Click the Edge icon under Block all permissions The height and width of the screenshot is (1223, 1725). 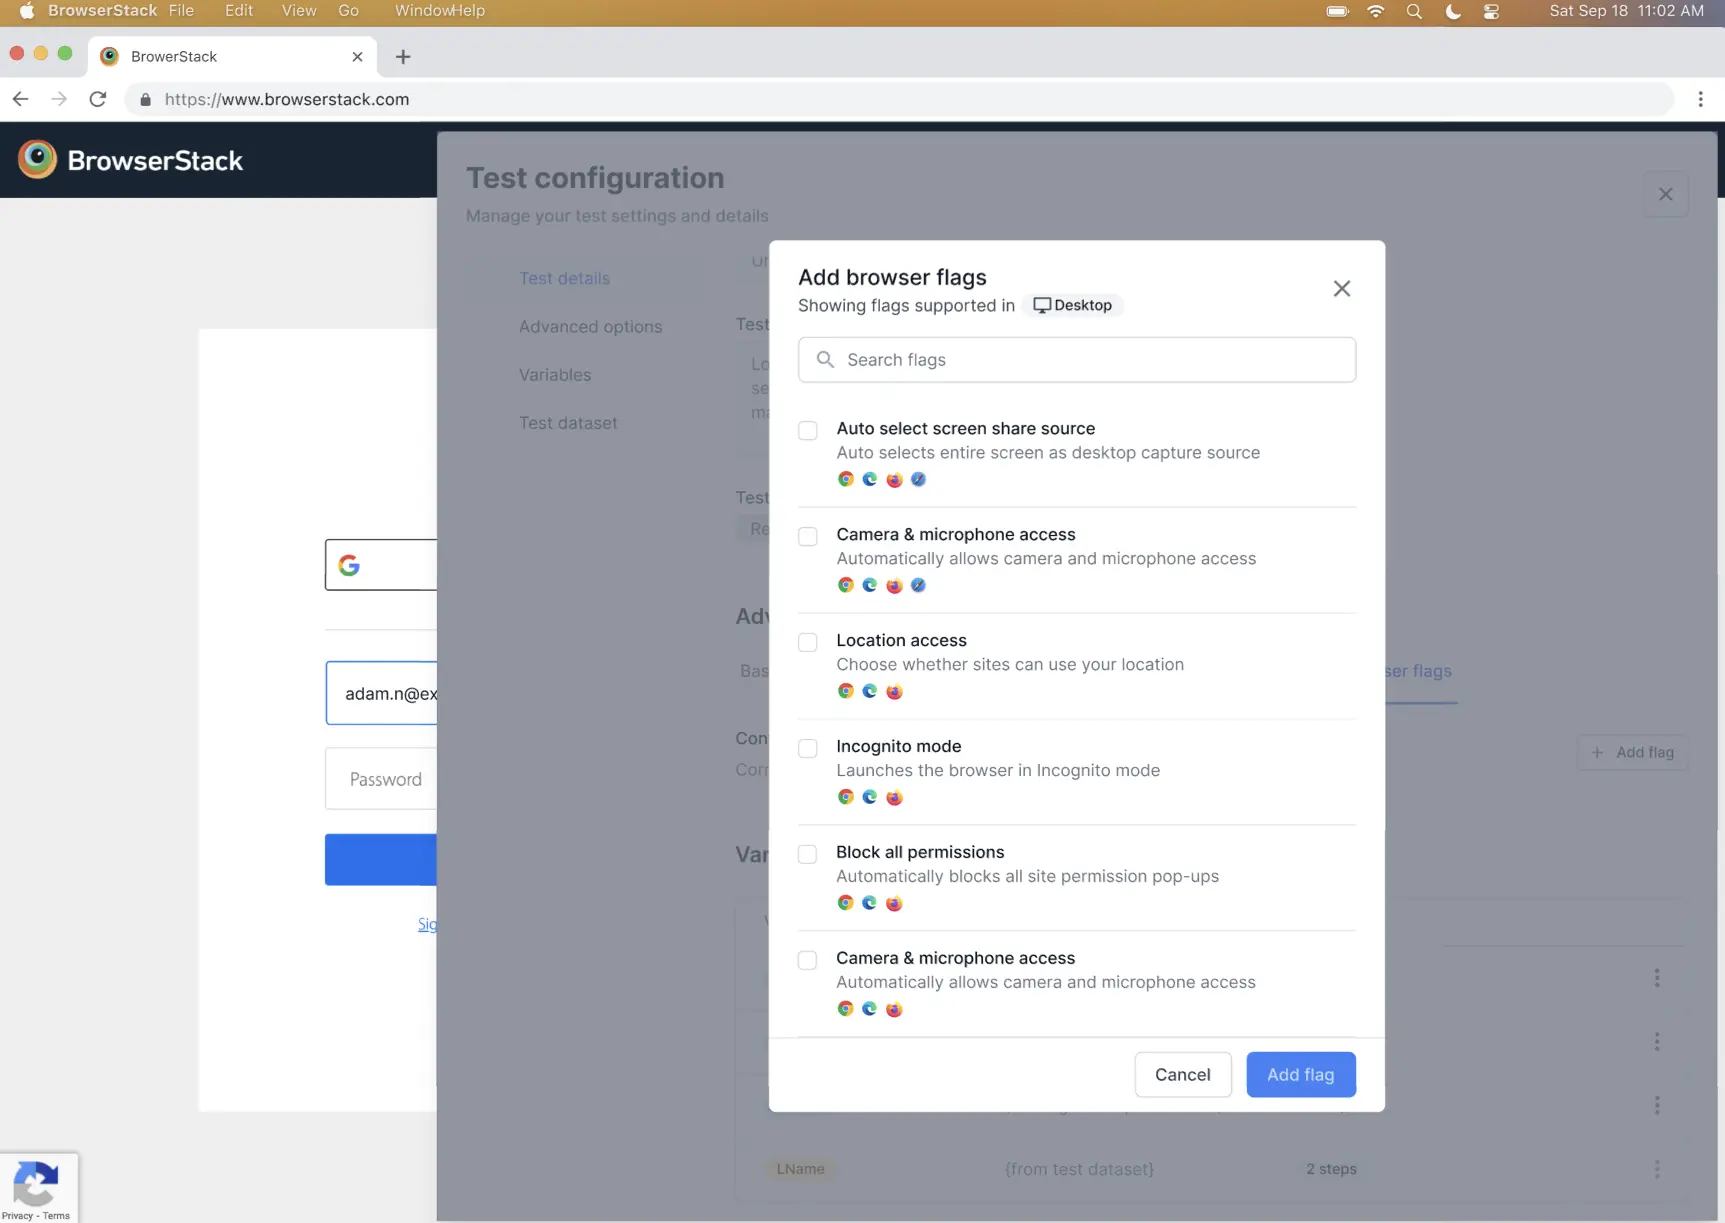[869, 903]
